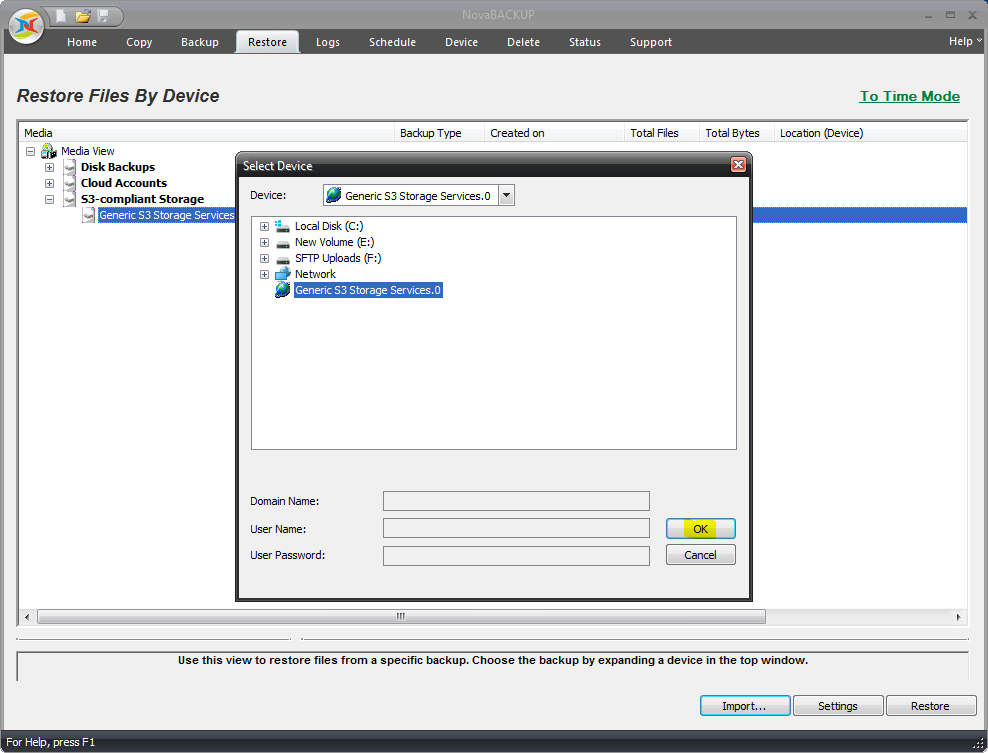Image resolution: width=988 pixels, height=753 pixels.
Task: Expand Local Disk (C:) in device list
Action: (x=265, y=226)
